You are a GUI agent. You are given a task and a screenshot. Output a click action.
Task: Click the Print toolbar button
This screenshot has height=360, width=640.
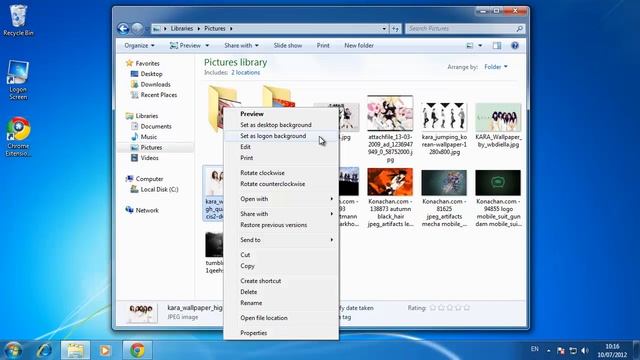pyautogui.click(x=323, y=45)
